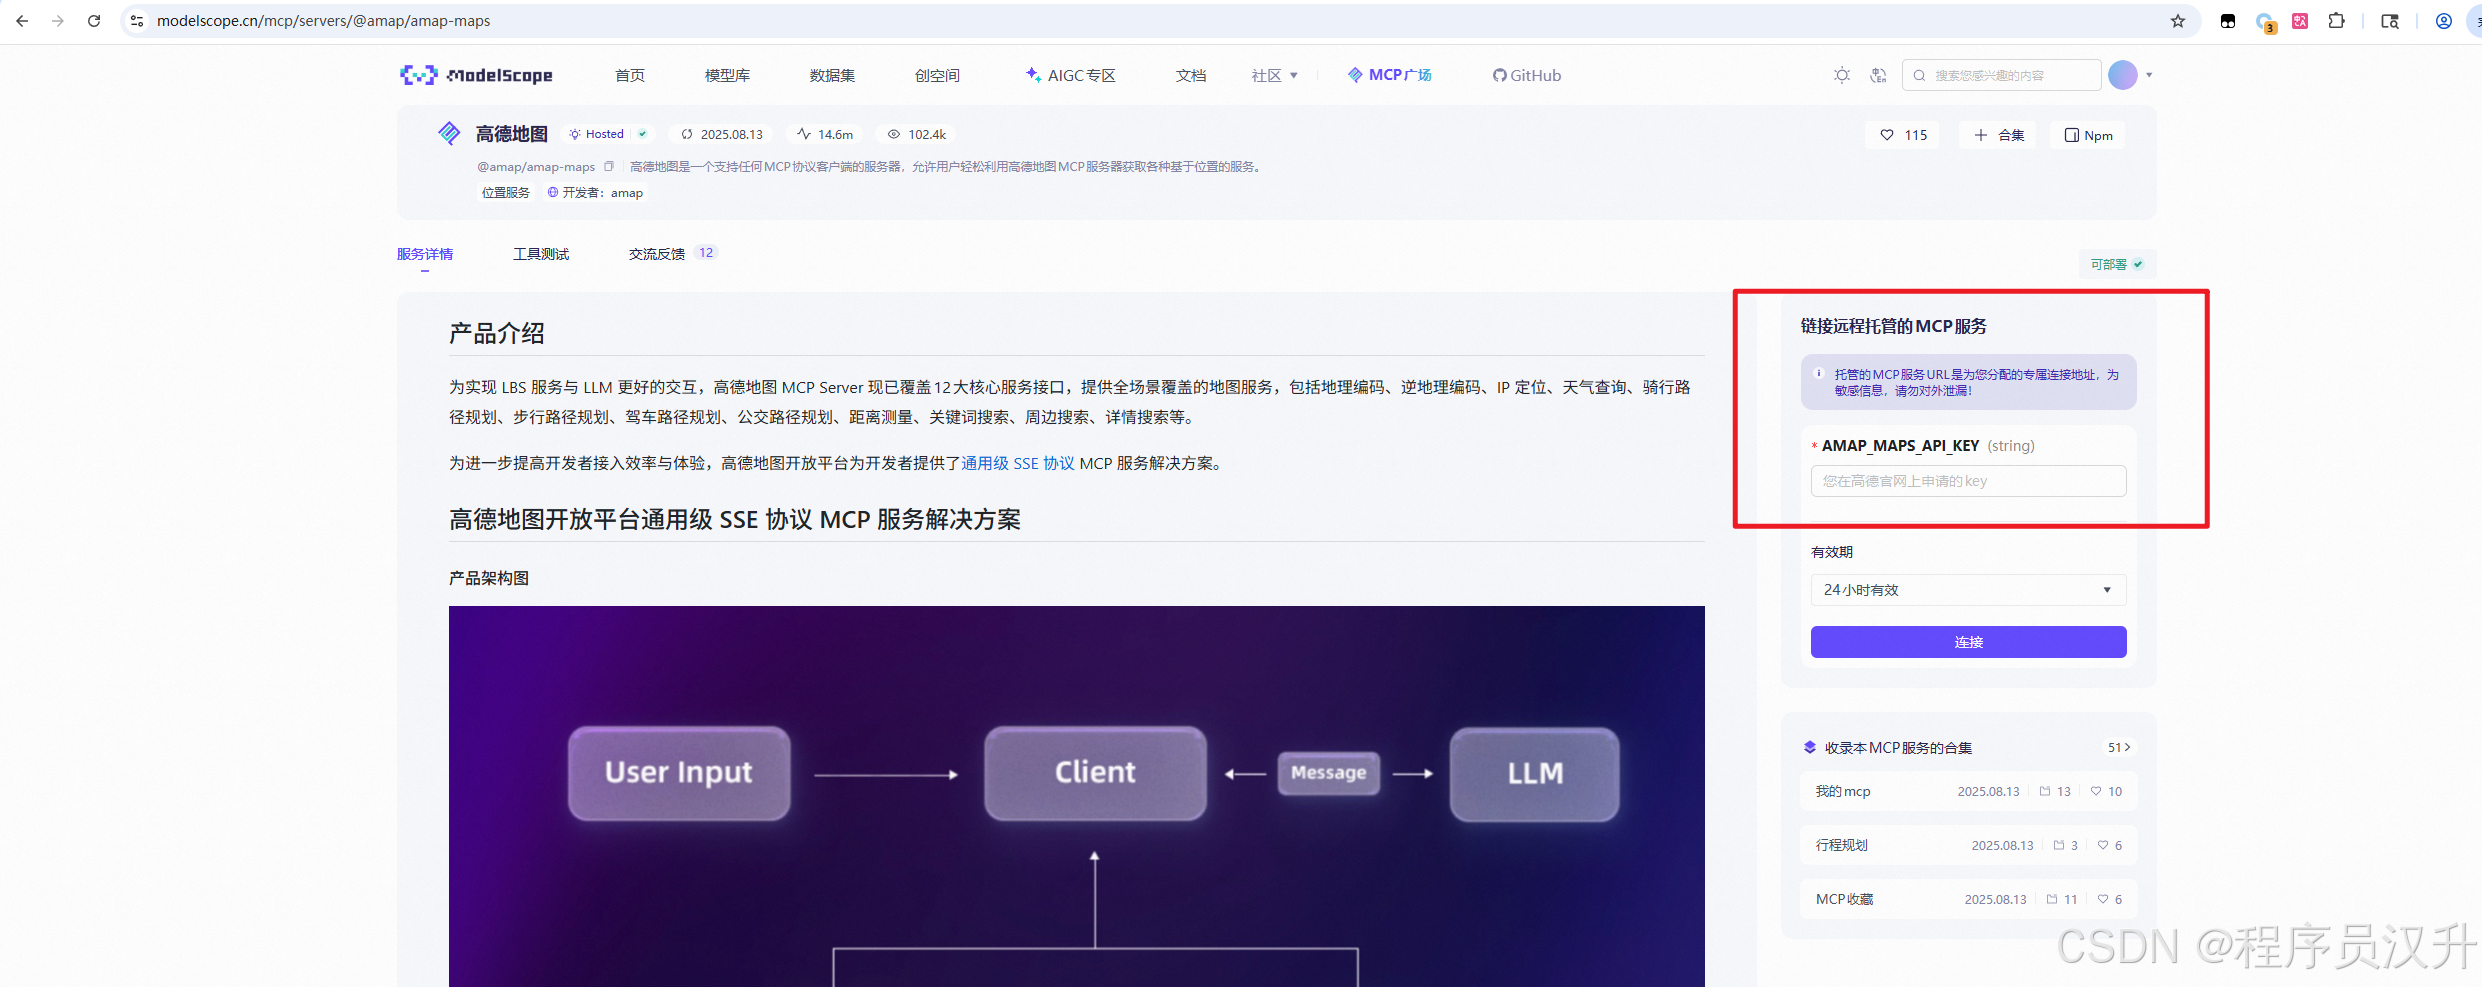Viewport: 2482px width, 987px height.
Task: Click the search magnifier icon
Action: [x=1919, y=75]
